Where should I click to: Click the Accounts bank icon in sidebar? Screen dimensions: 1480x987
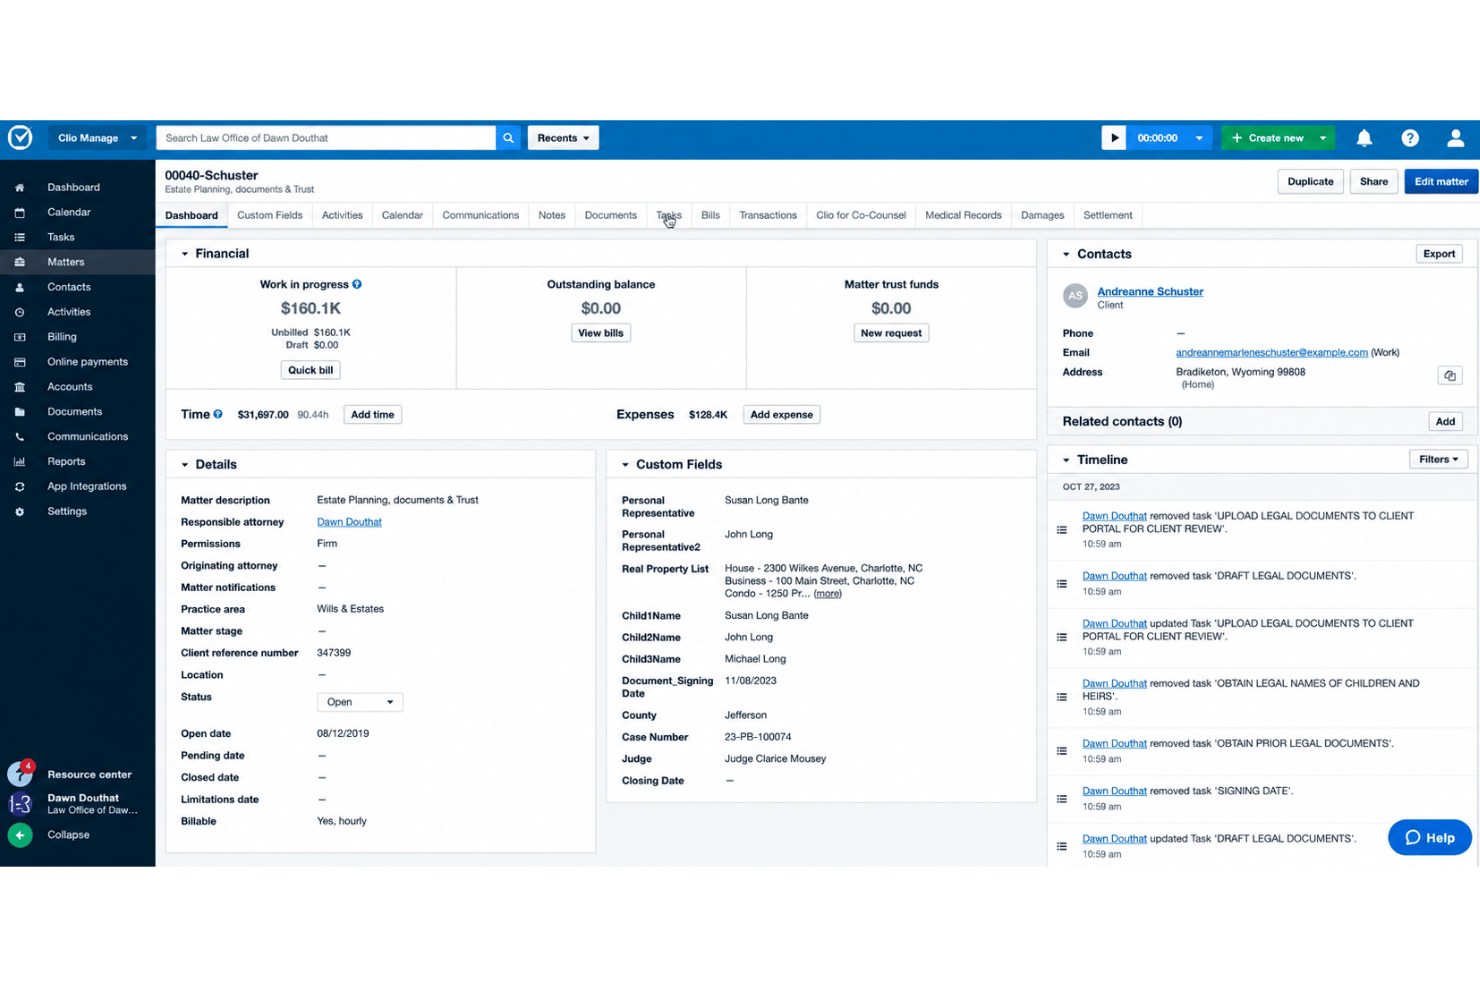[19, 387]
